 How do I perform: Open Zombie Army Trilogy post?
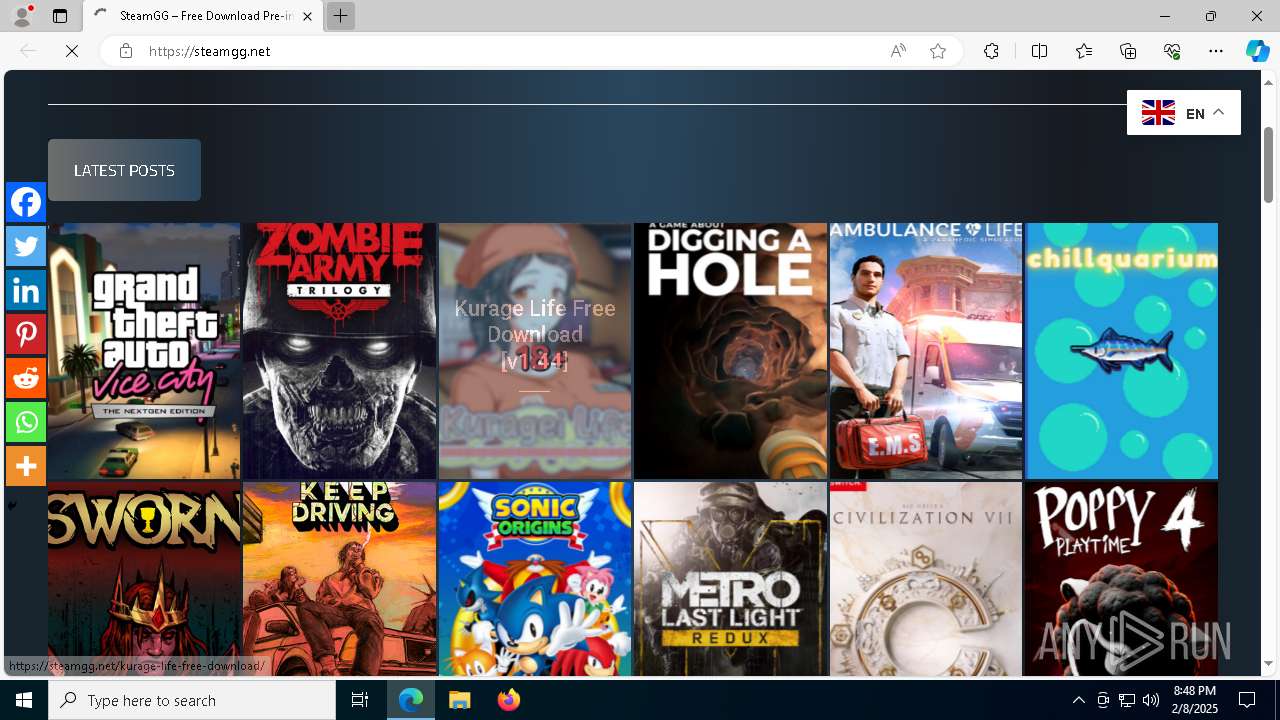339,351
